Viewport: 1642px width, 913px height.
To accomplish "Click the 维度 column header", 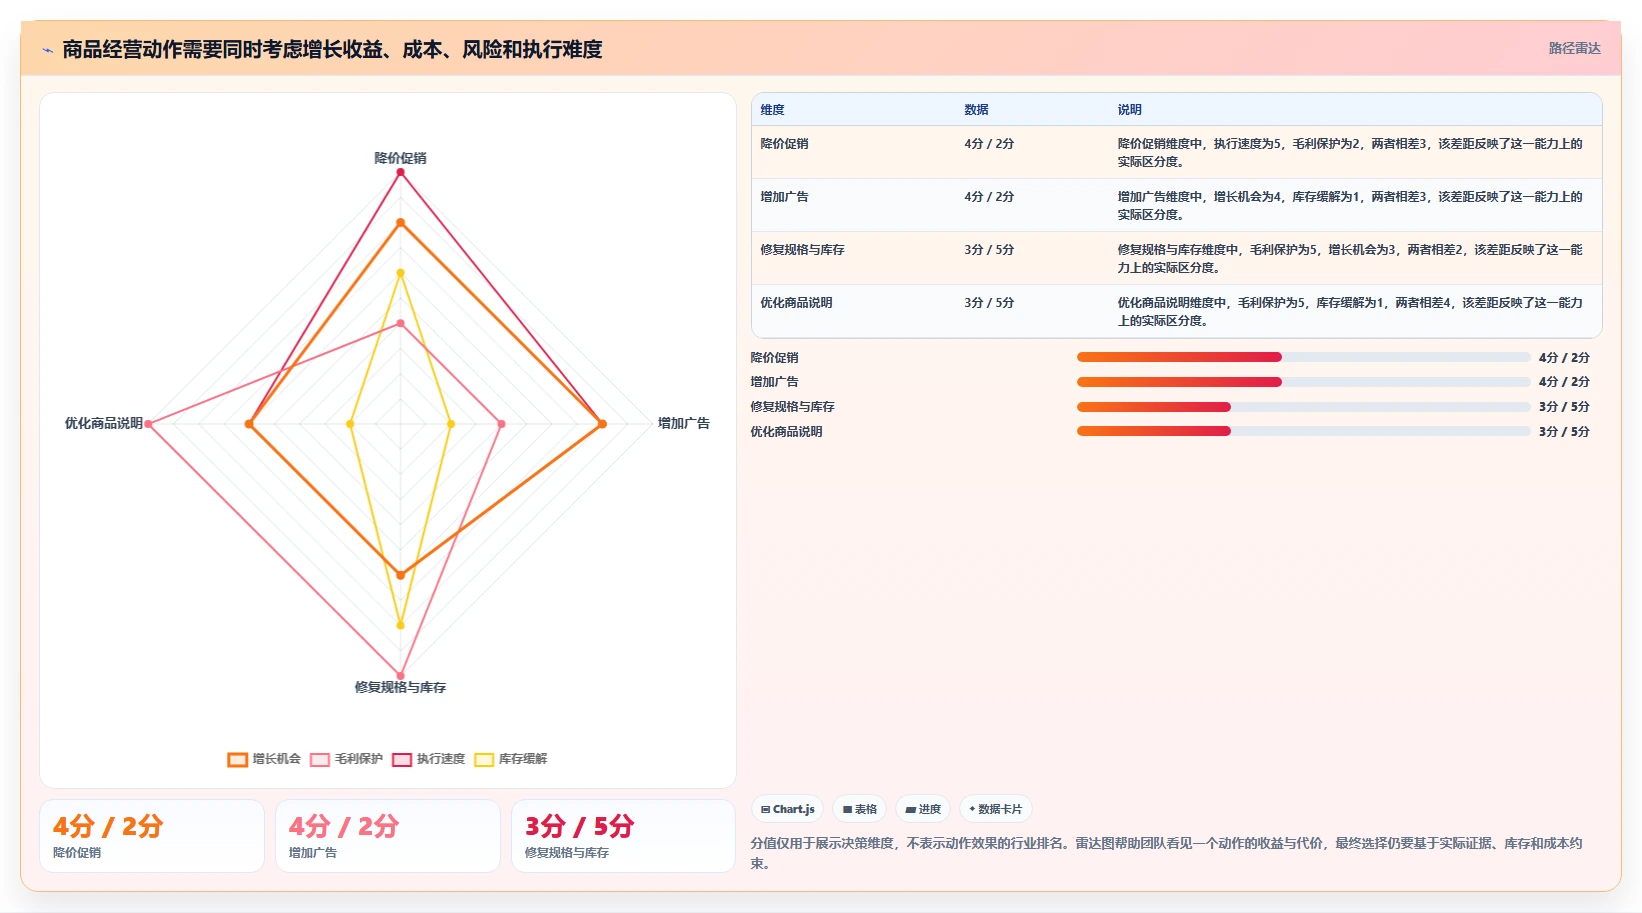I will point(772,110).
